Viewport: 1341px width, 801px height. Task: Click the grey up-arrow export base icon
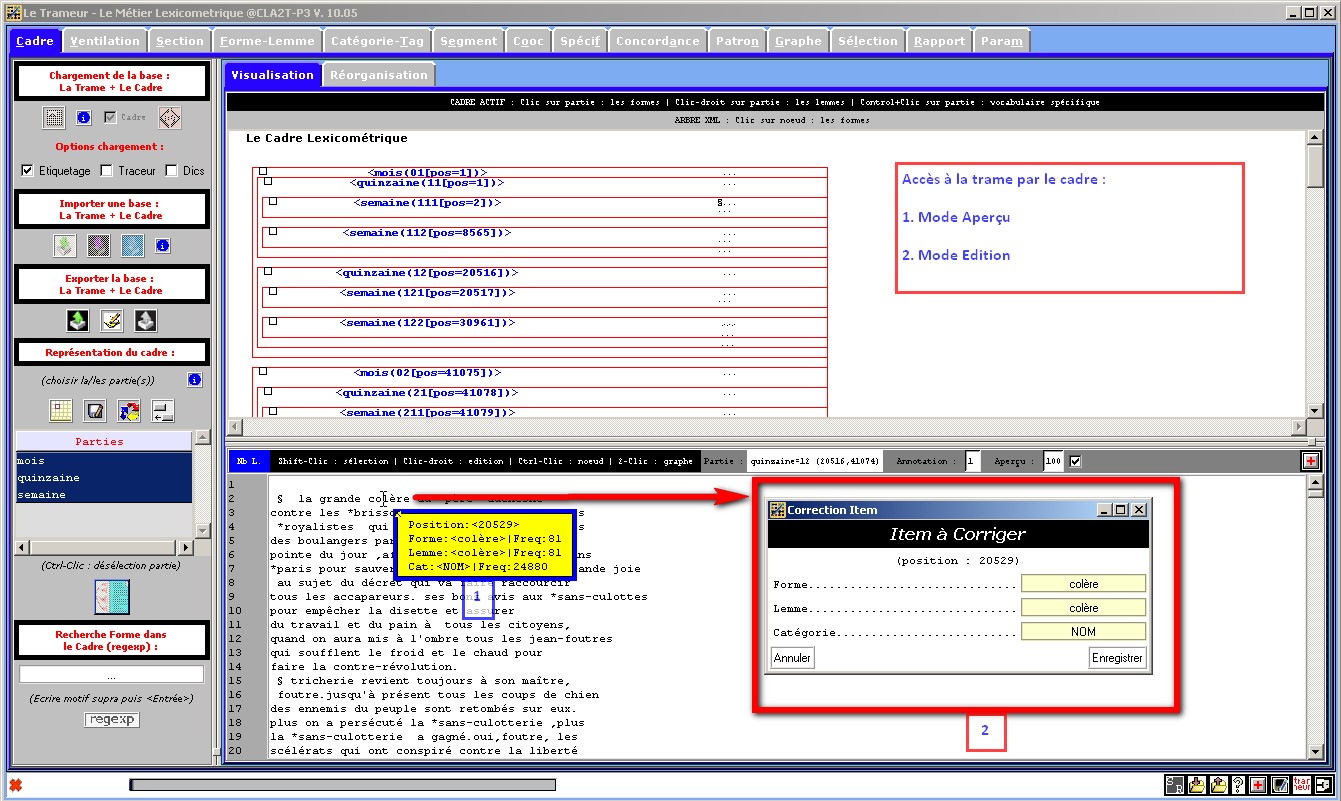click(x=146, y=321)
